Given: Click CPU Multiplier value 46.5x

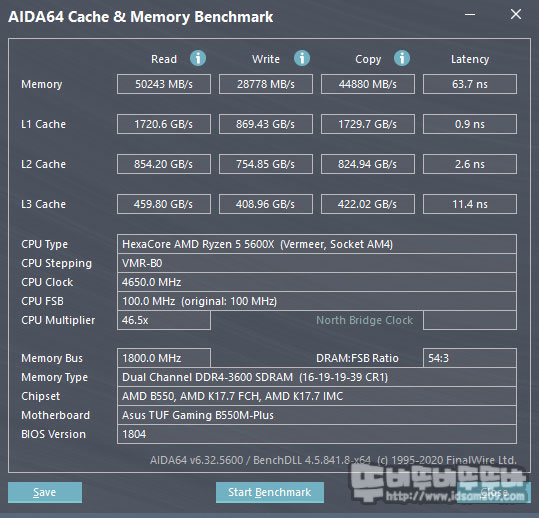Looking at the screenshot, I should pyautogui.click(x=164, y=320).
